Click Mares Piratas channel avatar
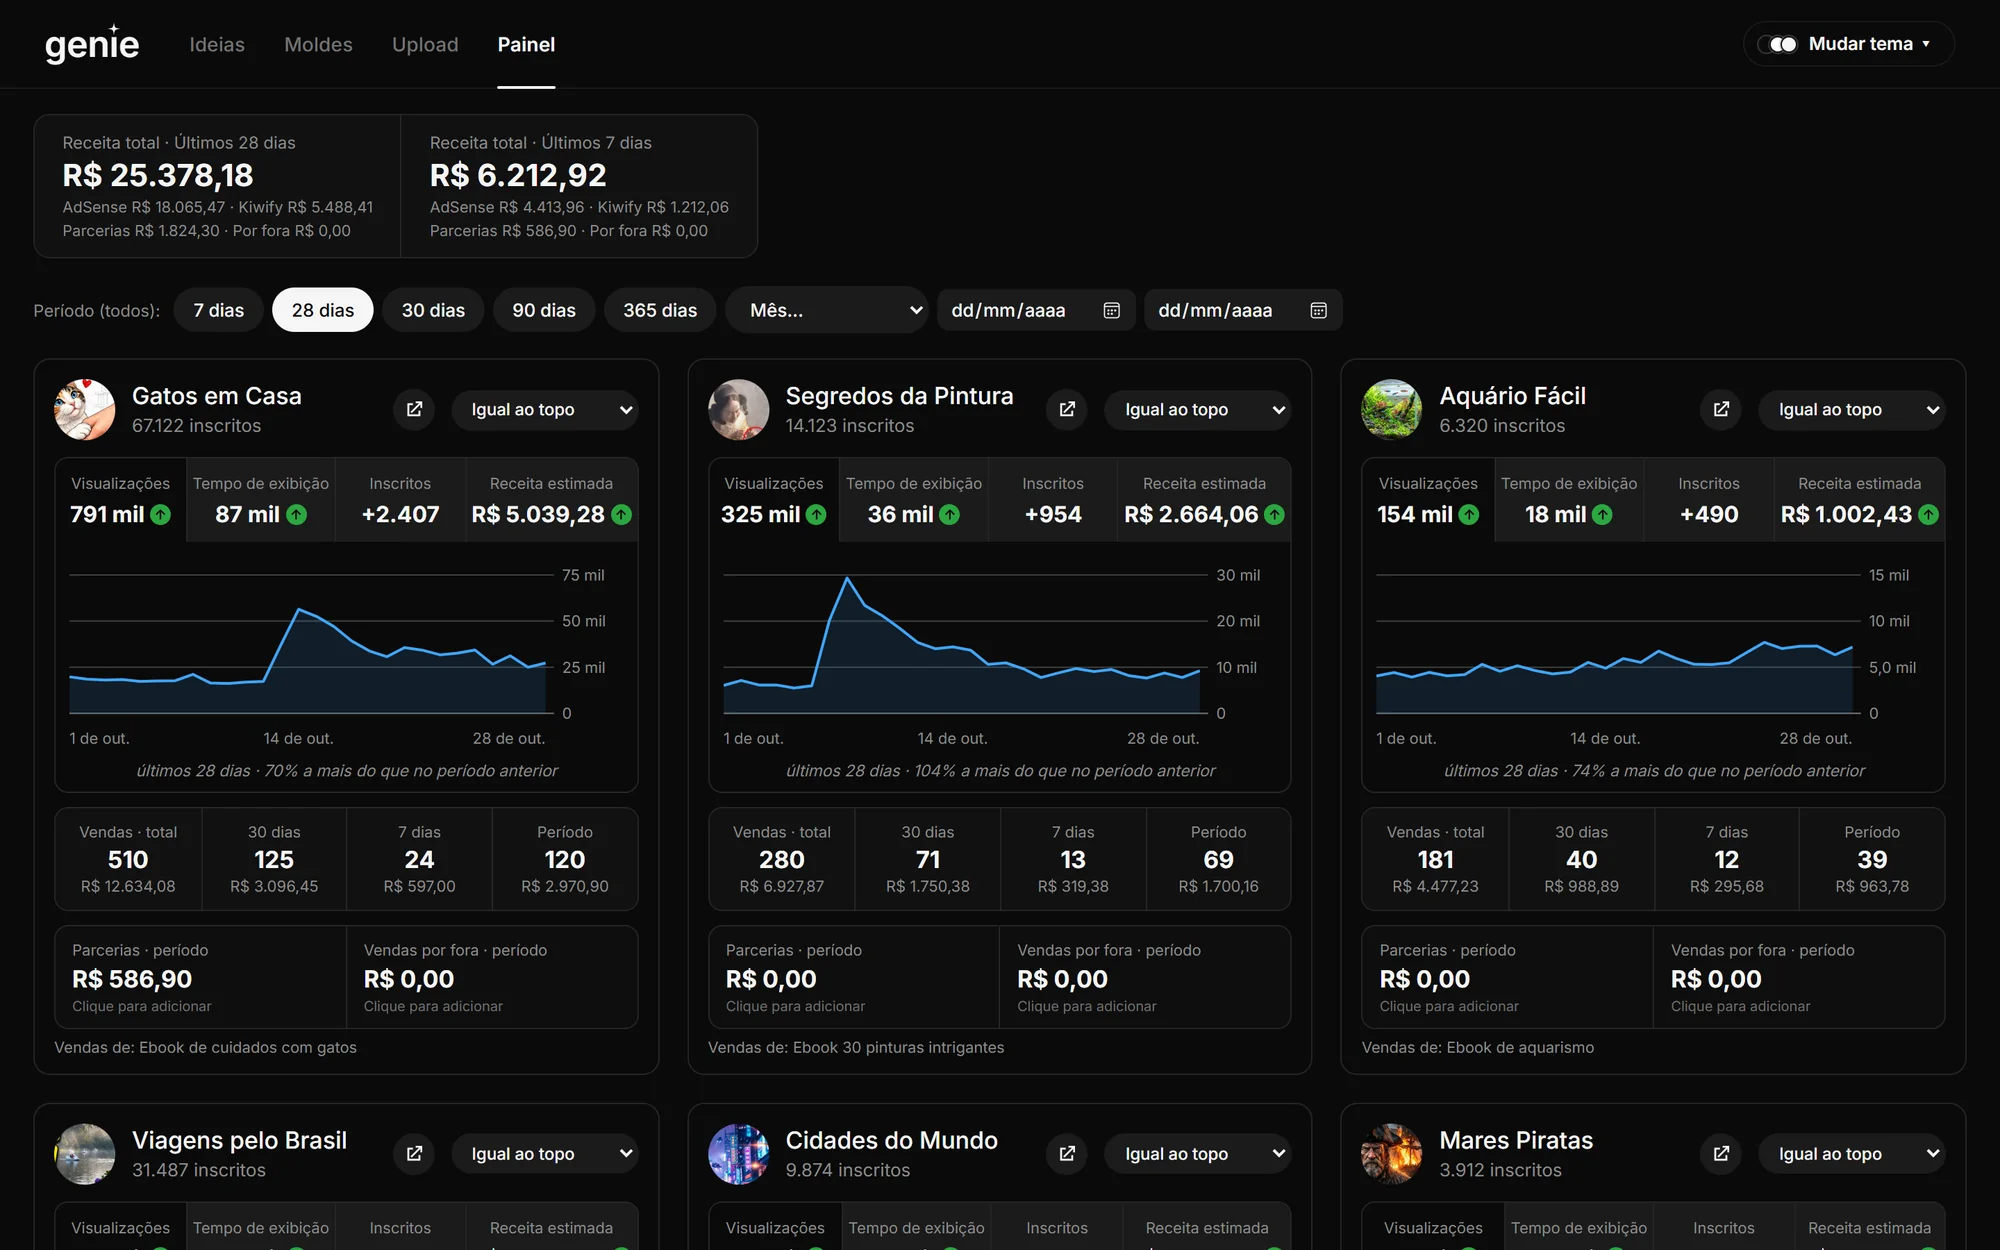This screenshot has height=1250, width=2000. 1392,1153
